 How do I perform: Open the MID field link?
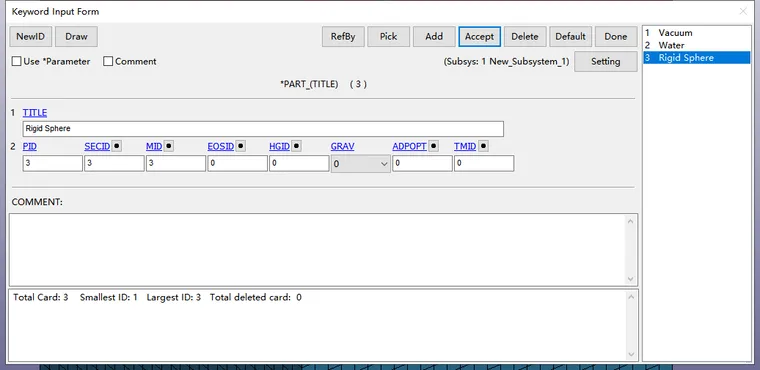tap(154, 146)
